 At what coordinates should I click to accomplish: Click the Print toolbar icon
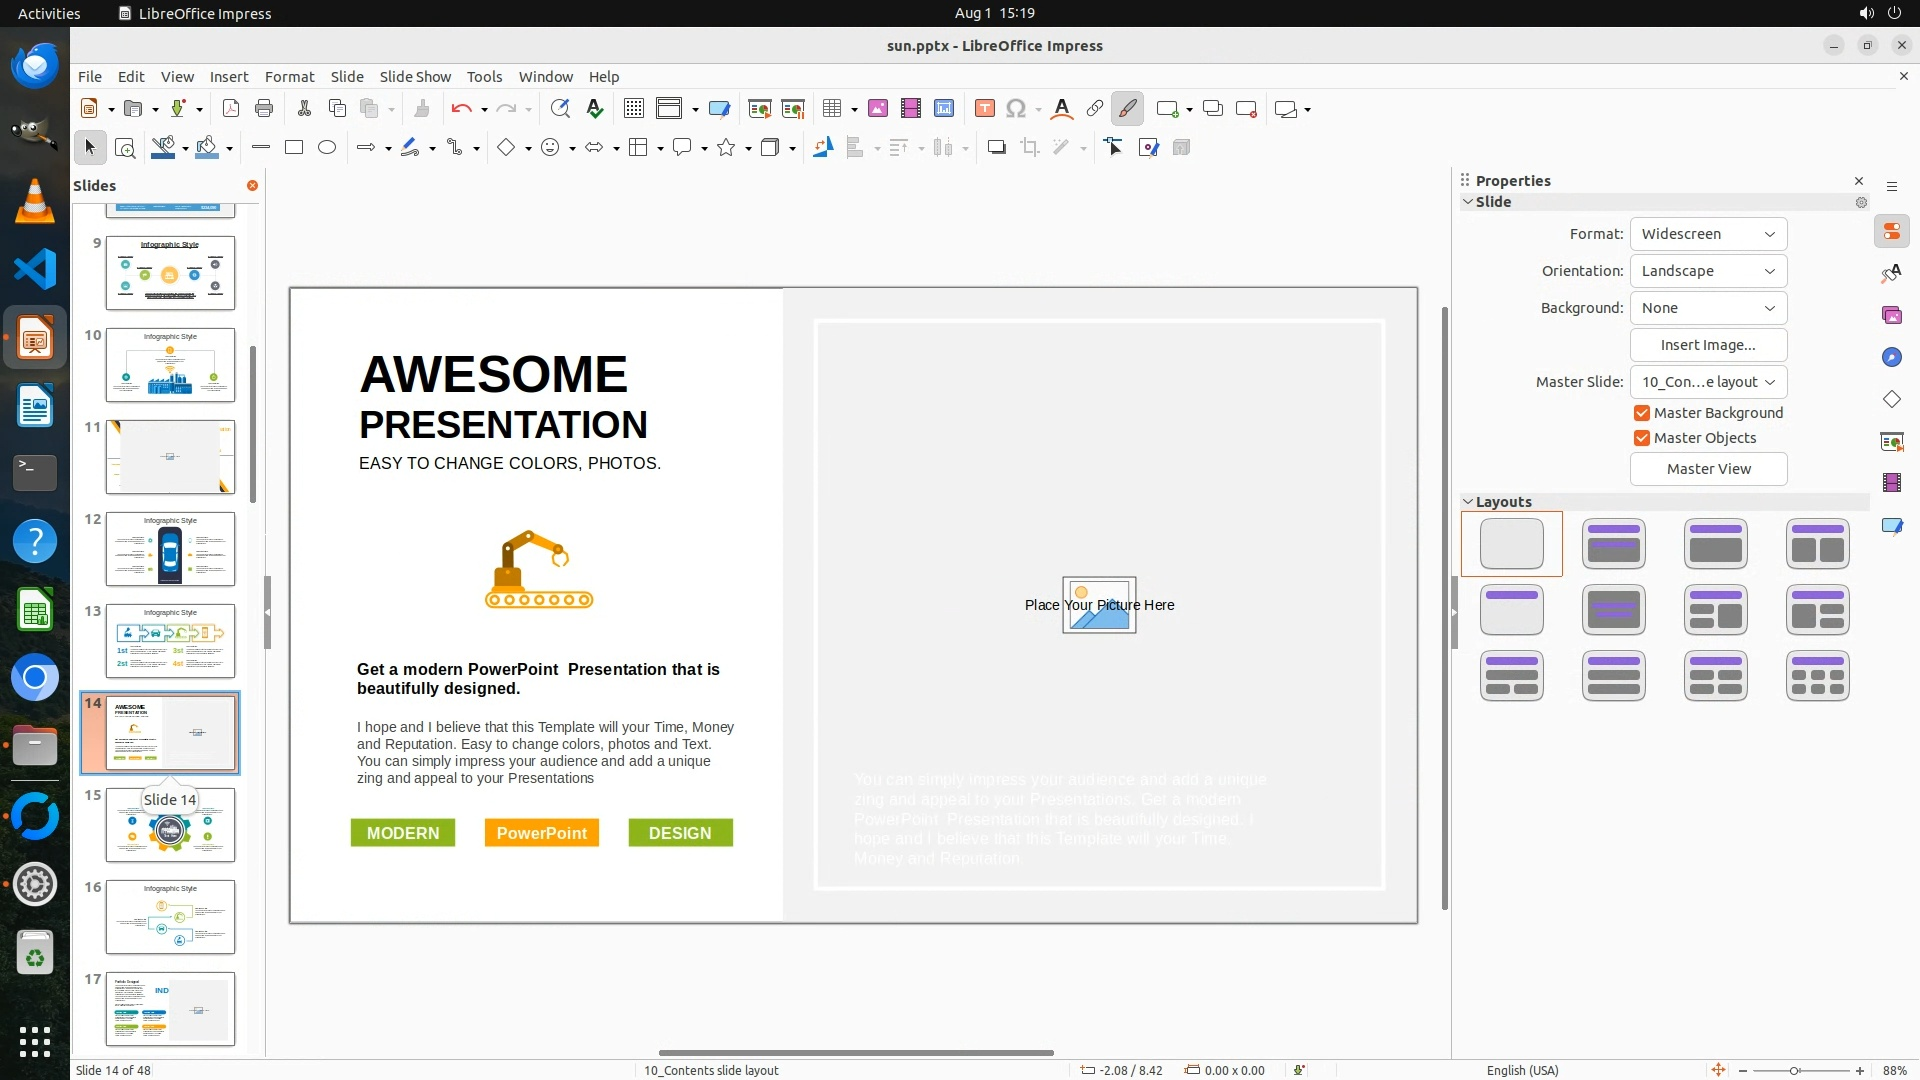pyautogui.click(x=264, y=109)
